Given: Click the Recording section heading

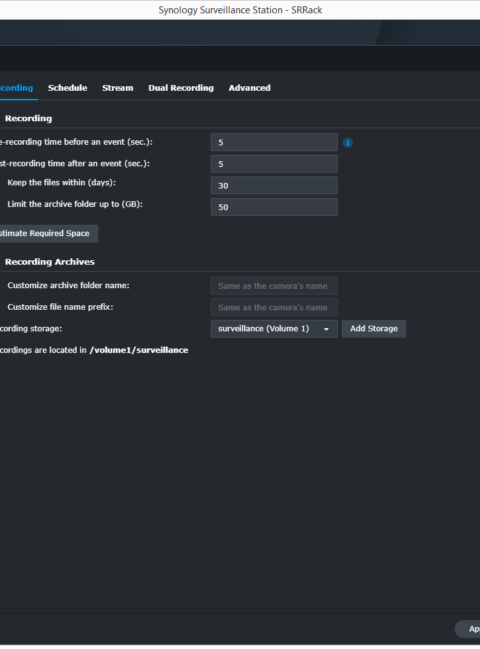Looking at the screenshot, I should pos(29,118).
